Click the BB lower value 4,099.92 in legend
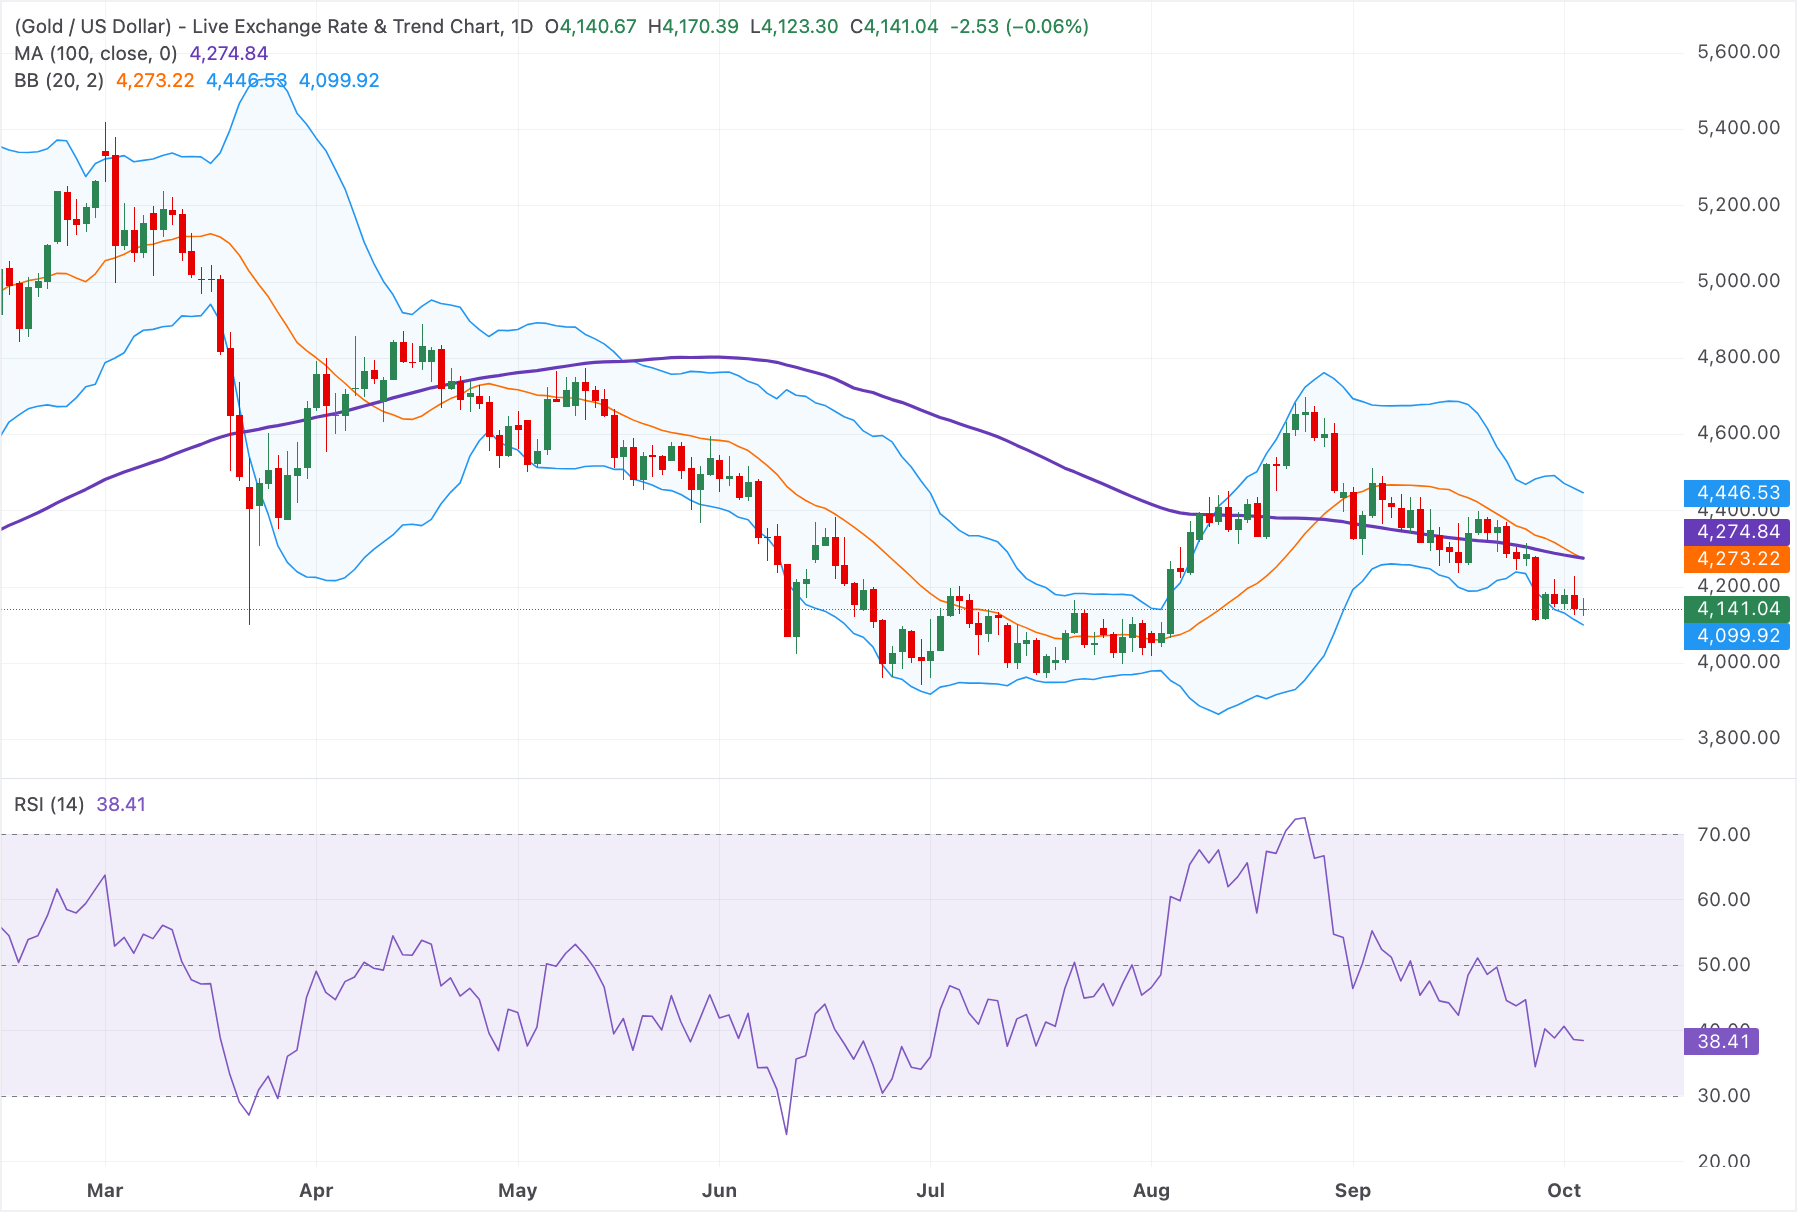This screenshot has width=1797, height=1223. click(339, 80)
